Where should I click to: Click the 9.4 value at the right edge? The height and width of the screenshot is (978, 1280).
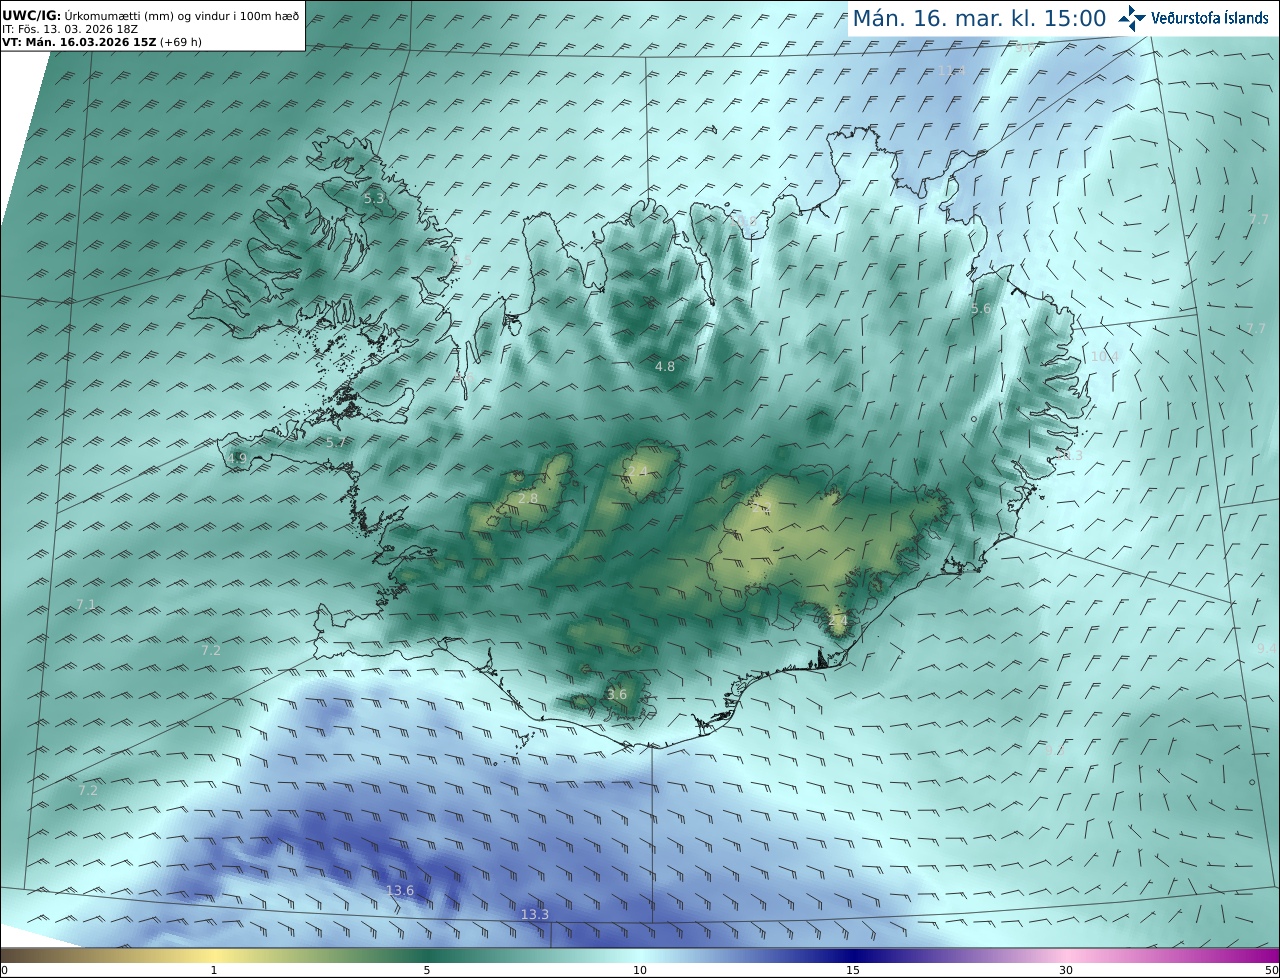(1266, 649)
